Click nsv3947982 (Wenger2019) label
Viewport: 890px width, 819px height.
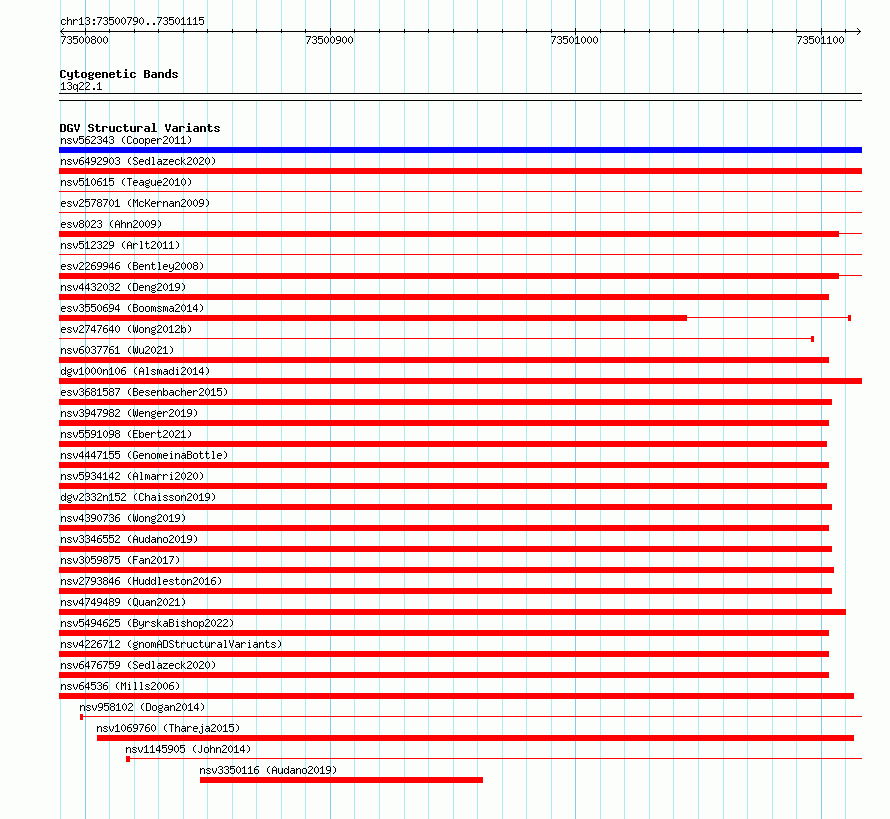point(129,413)
